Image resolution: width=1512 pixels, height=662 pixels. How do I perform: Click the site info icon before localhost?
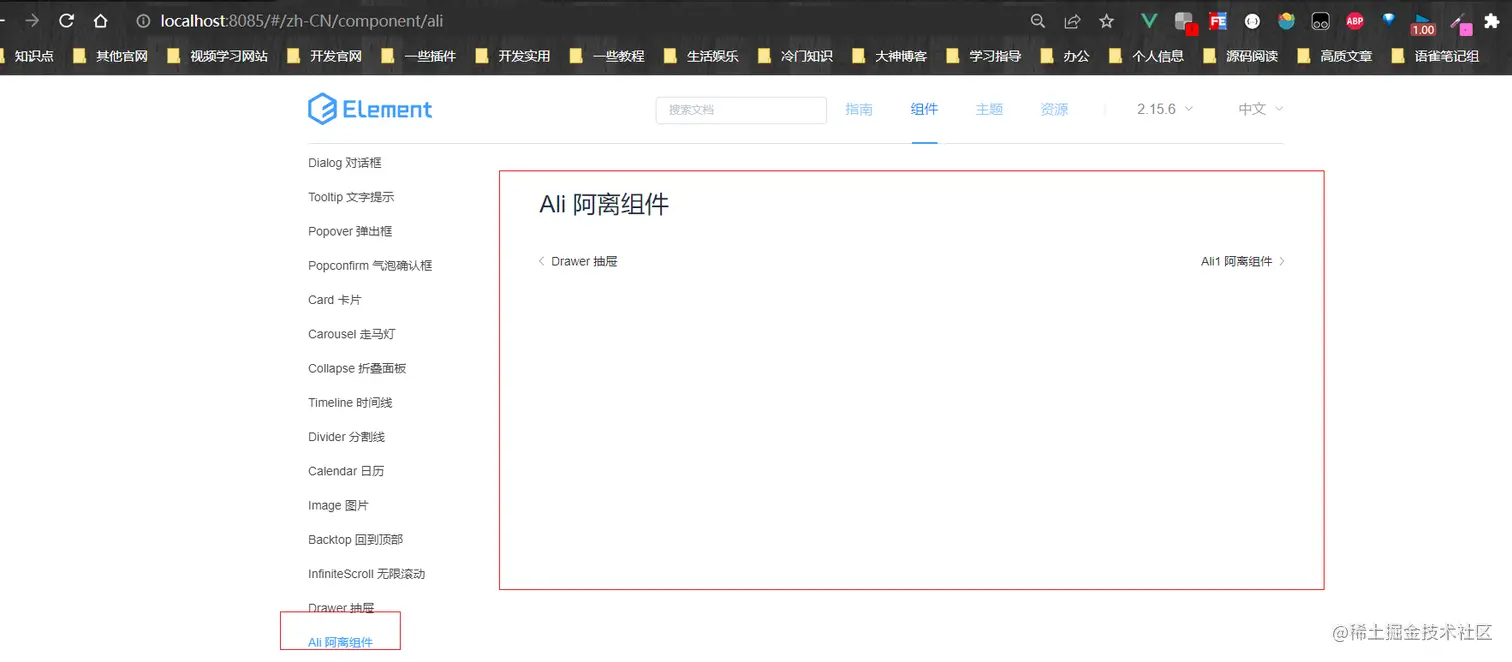[x=143, y=21]
